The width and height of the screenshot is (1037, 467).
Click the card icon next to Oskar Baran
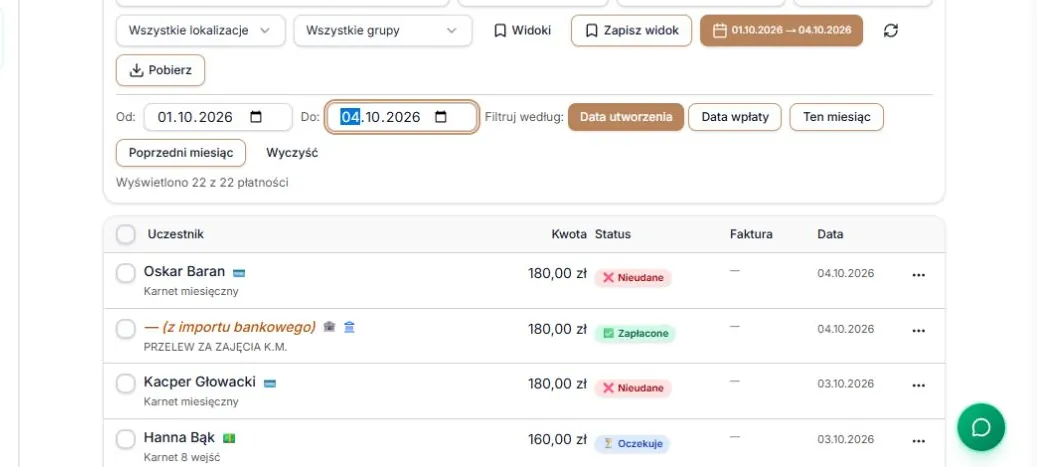click(239, 273)
